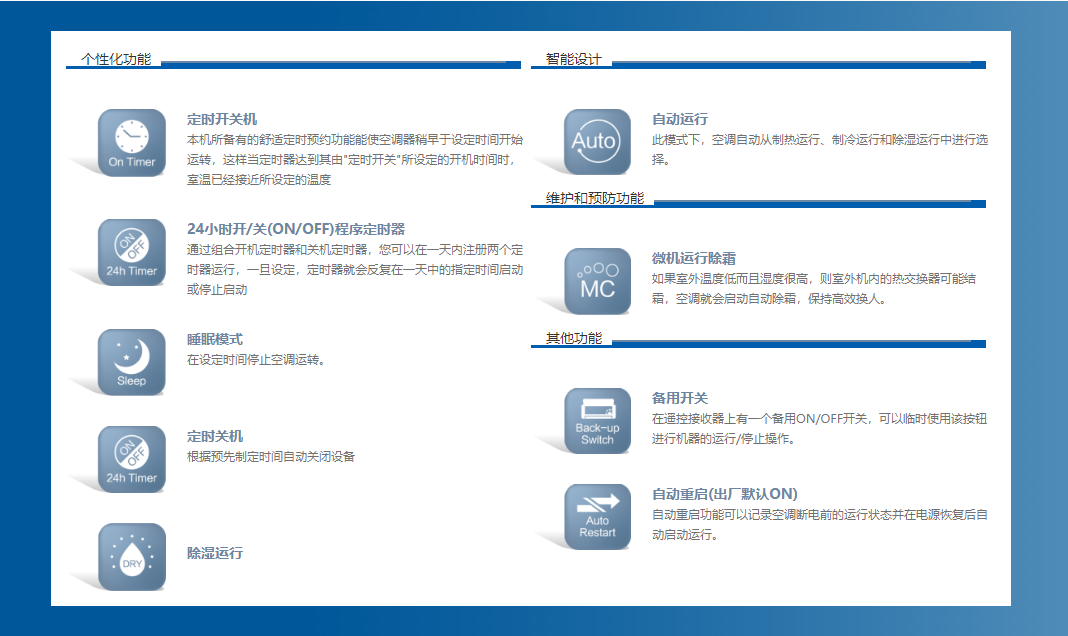Select the 除湿运行 title
This screenshot has height=636, width=1068.
215,553
